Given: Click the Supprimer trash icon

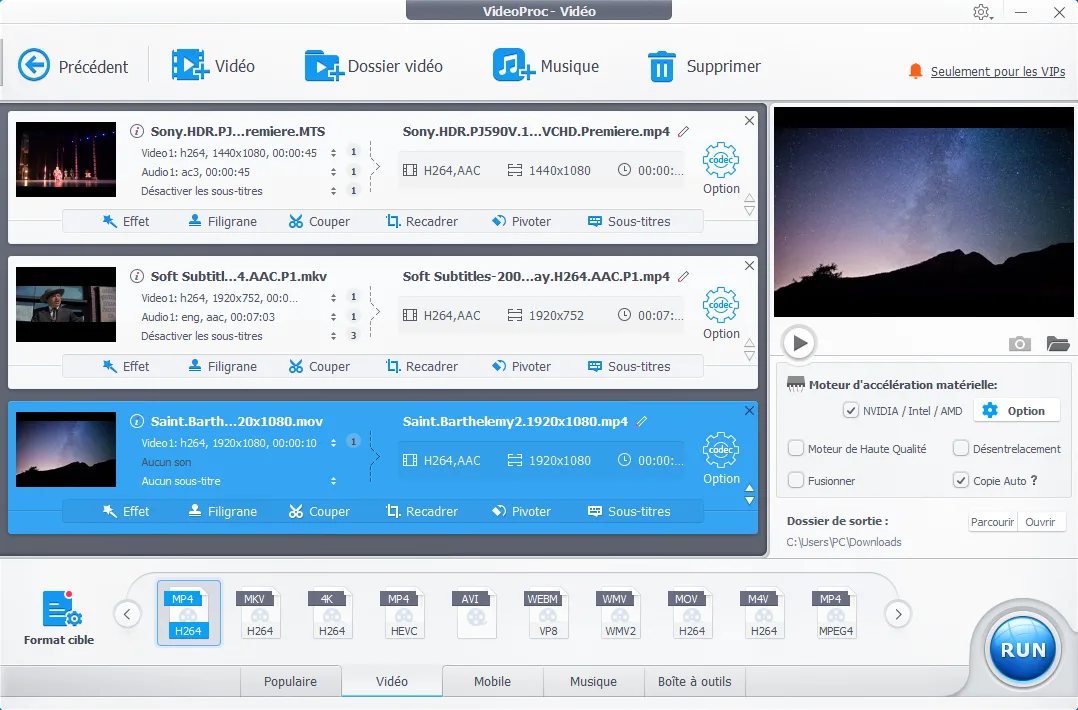Looking at the screenshot, I should point(661,67).
